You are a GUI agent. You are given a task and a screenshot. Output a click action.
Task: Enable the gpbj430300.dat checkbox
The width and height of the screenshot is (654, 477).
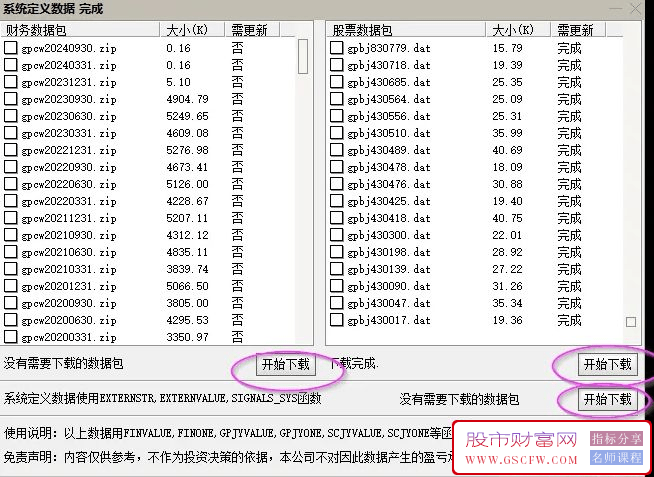point(337,235)
